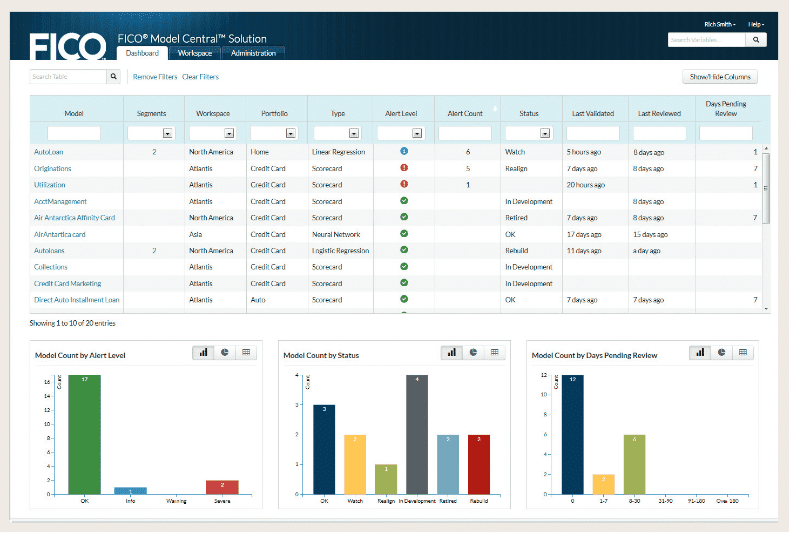Open the Type filter dropdown
The height and width of the screenshot is (542, 789).
(354, 133)
